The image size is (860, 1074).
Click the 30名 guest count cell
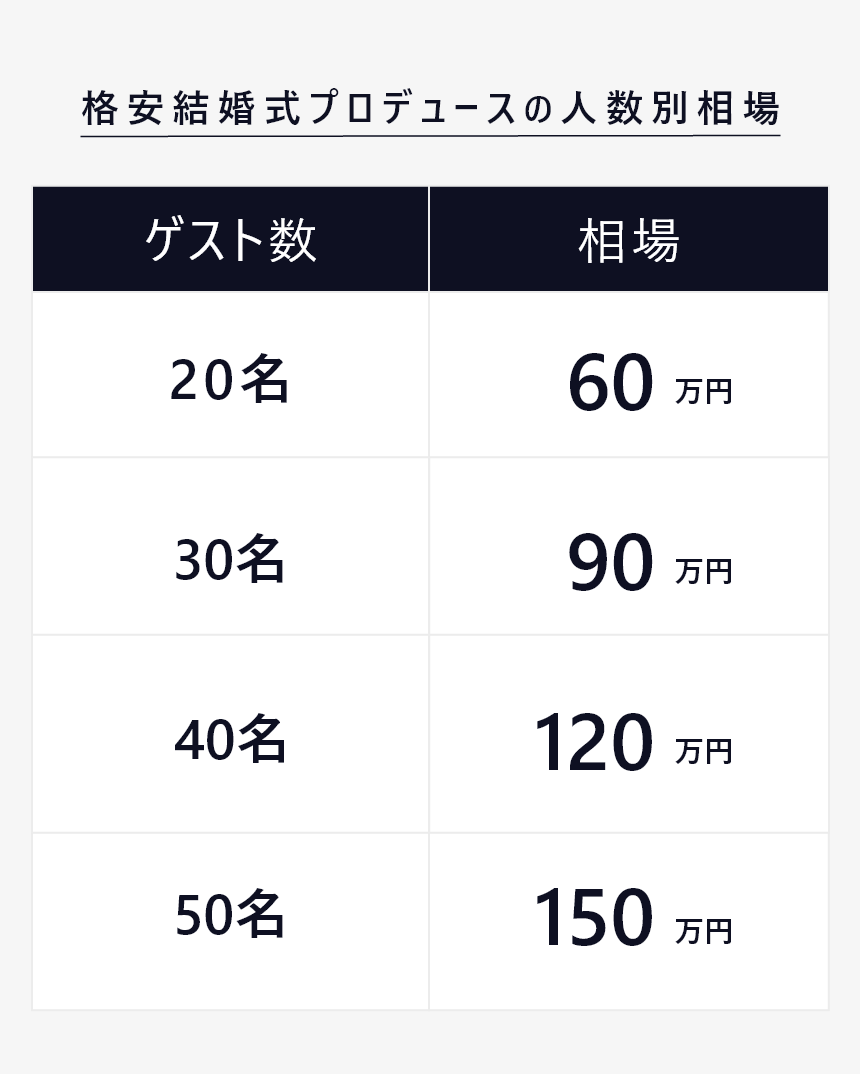tap(231, 546)
